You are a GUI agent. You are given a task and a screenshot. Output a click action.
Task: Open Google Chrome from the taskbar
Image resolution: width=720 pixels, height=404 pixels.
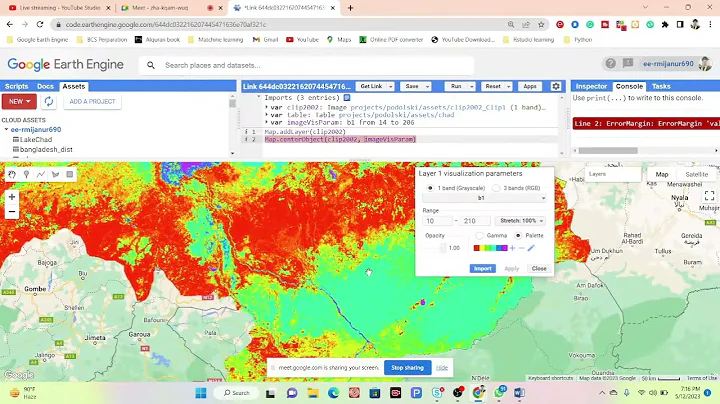tap(478, 393)
